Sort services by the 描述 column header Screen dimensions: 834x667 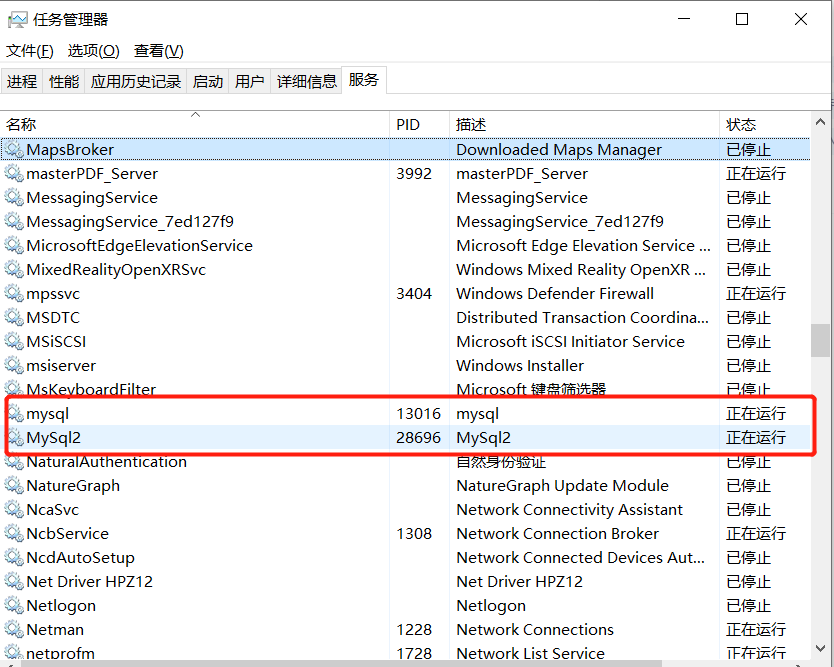pyautogui.click(x=585, y=124)
